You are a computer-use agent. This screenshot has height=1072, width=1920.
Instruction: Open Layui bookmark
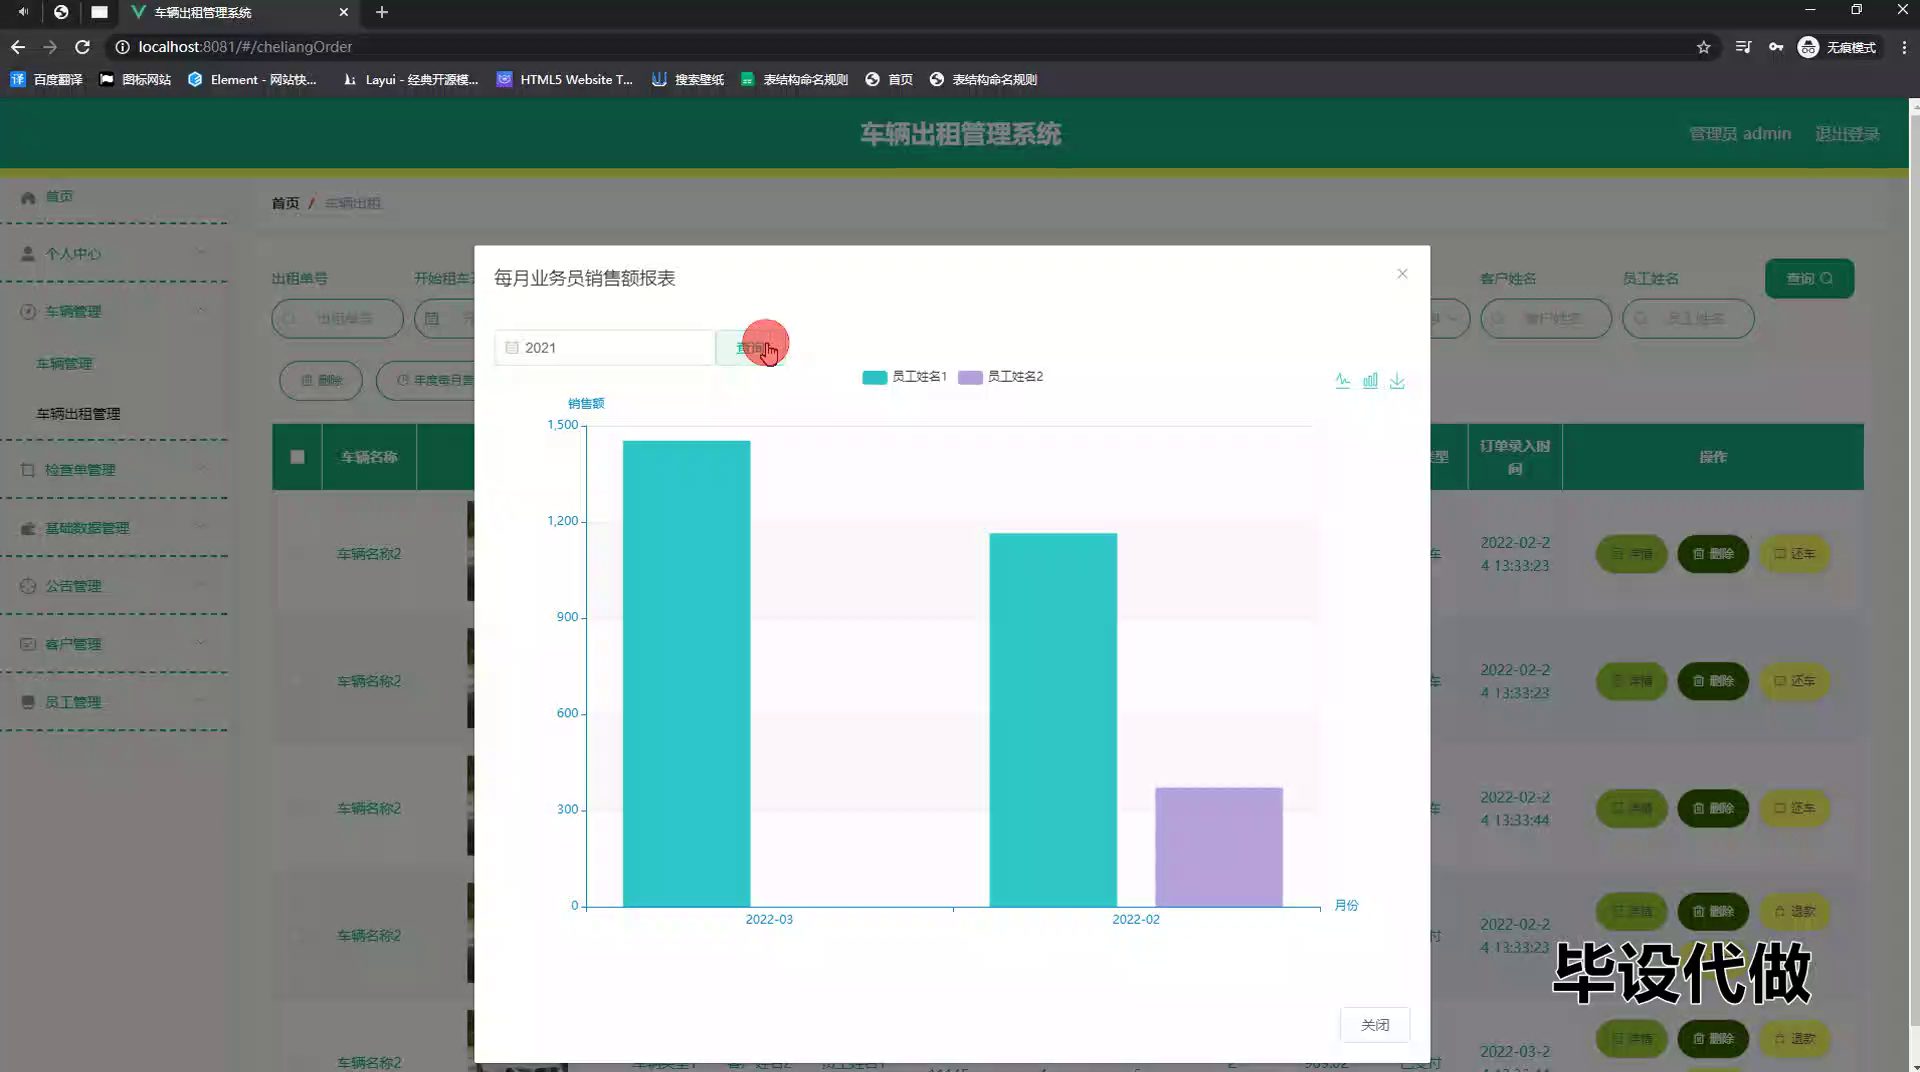(x=410, y=79)
